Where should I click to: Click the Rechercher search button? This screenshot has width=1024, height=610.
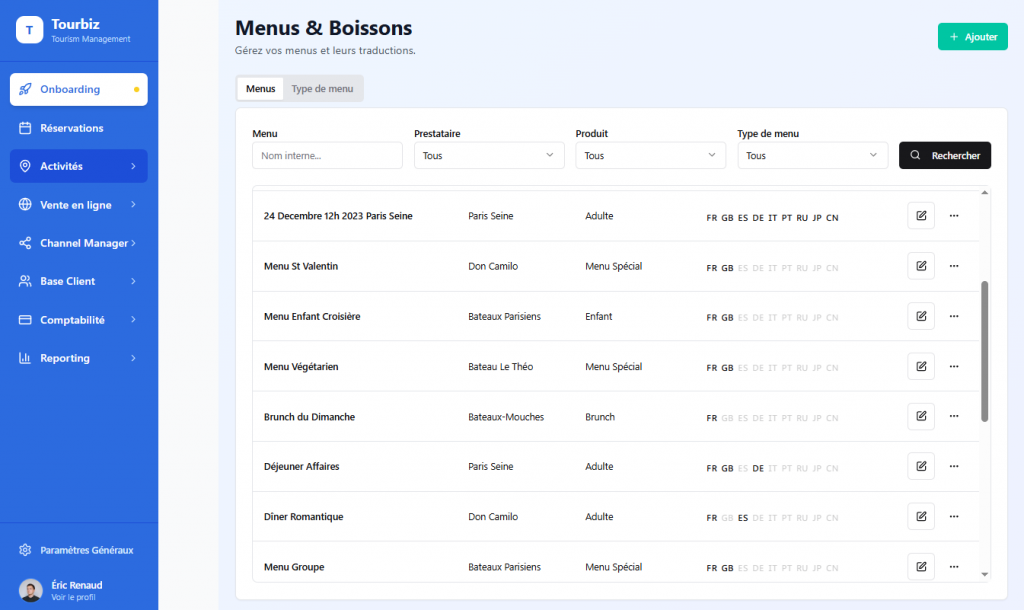click(x=945, y=156)
